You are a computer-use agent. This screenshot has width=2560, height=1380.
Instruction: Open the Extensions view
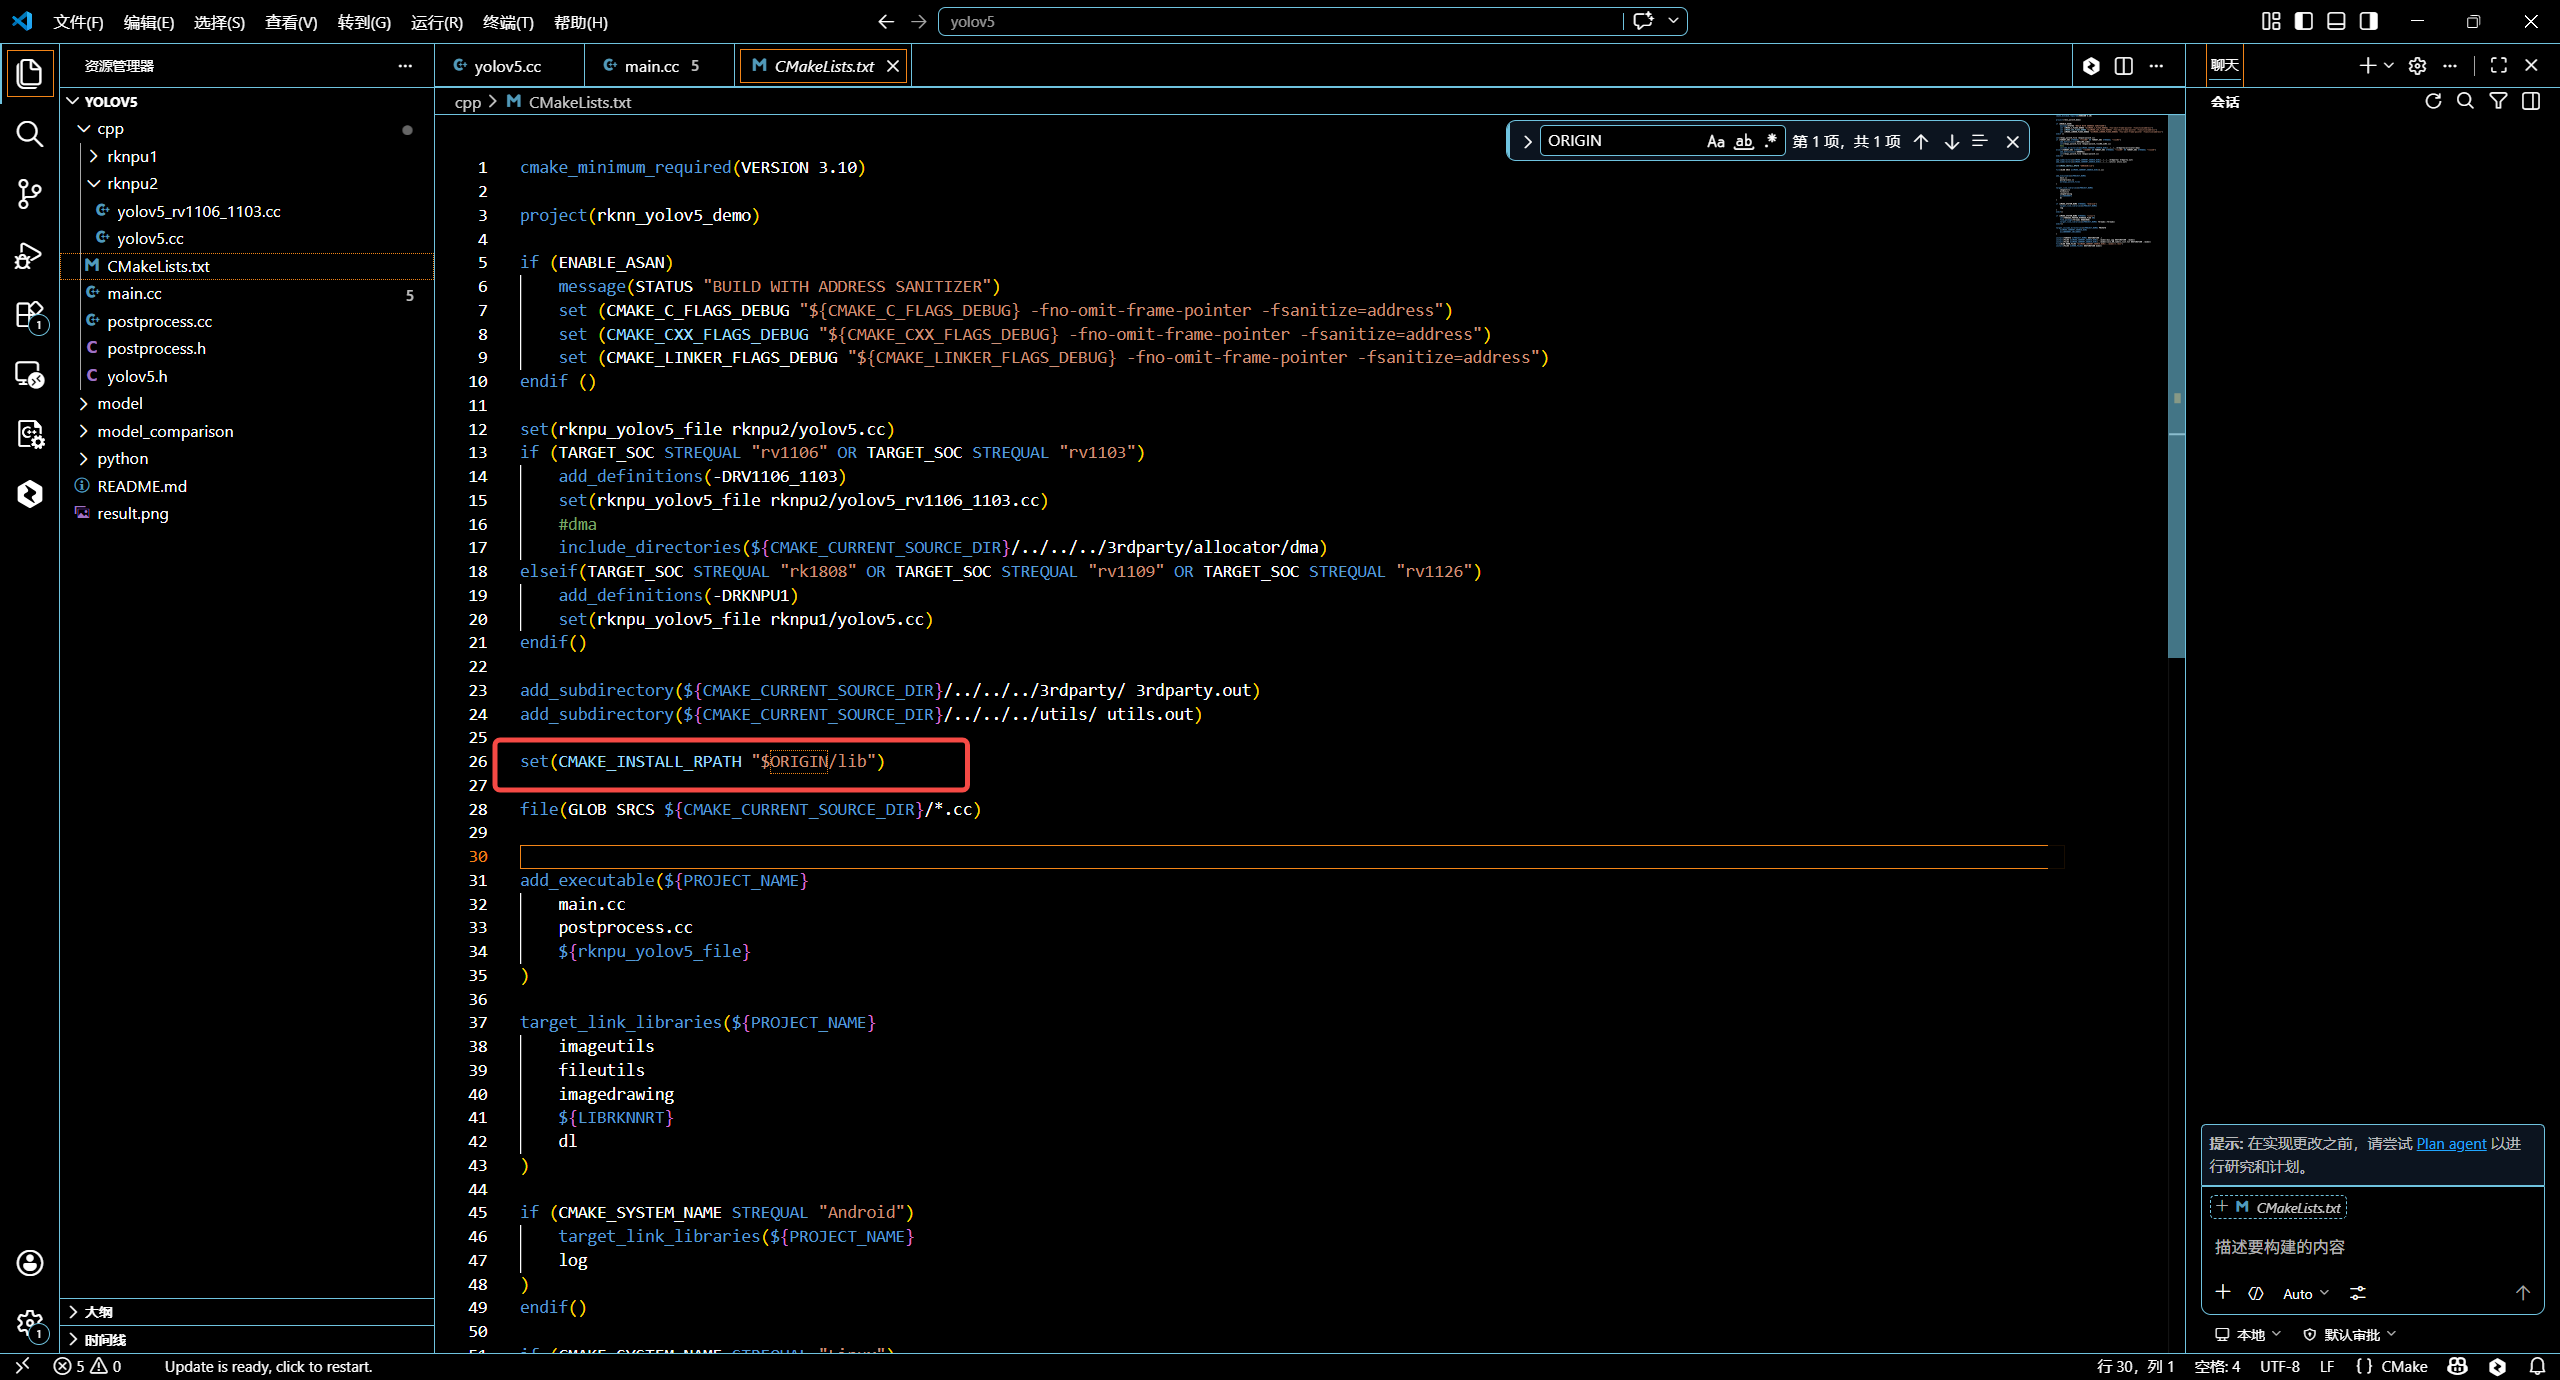point(29,316)
